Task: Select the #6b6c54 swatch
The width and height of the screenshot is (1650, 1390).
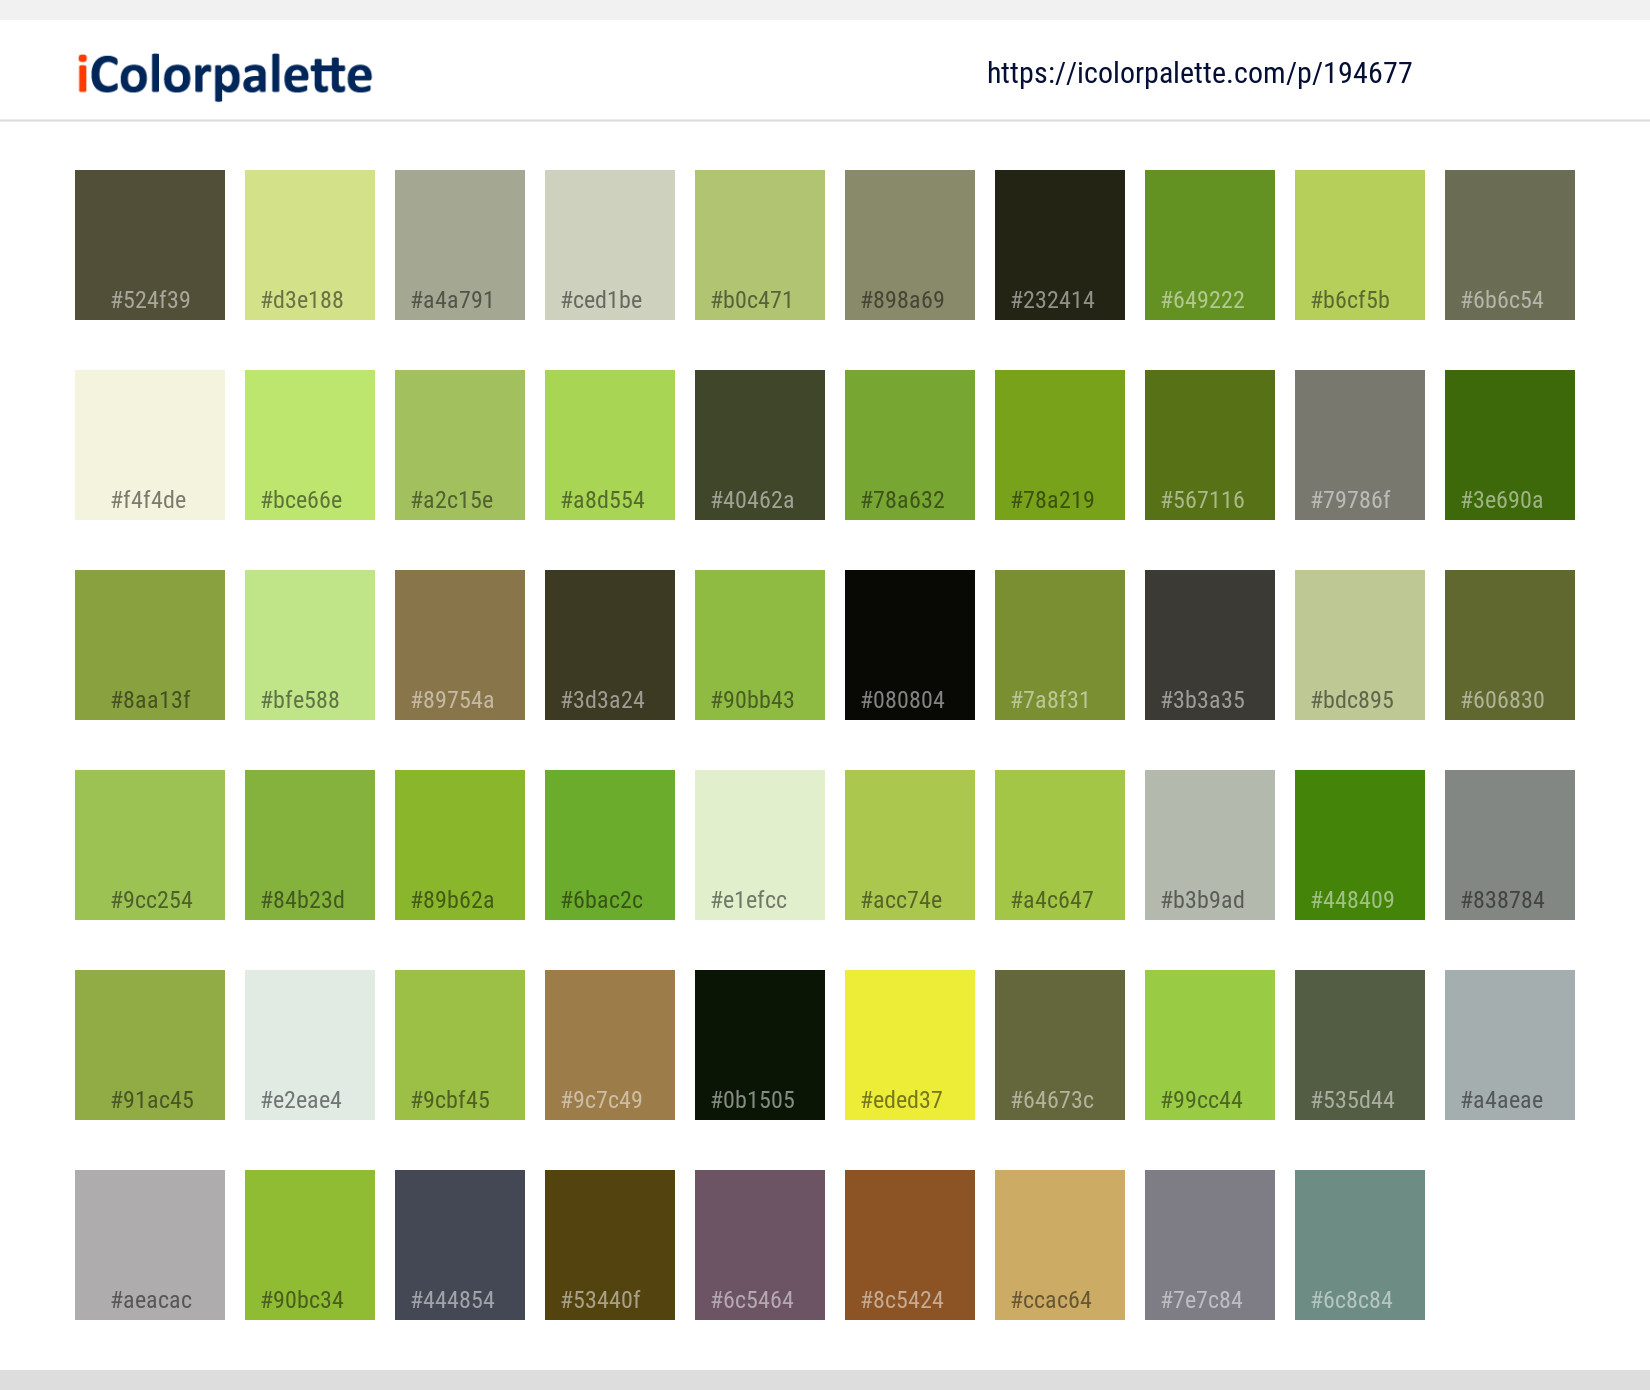Action: (x=1510, y=245)
